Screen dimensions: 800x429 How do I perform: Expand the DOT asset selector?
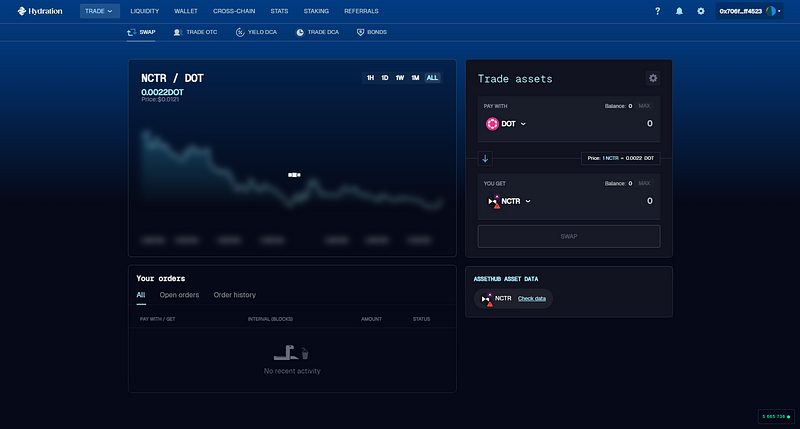point(523,124)
